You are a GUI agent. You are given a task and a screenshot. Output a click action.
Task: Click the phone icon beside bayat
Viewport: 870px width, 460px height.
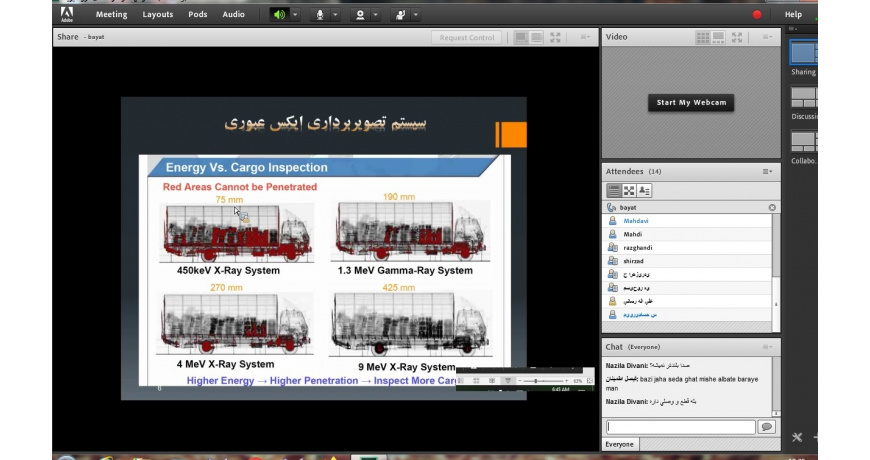coord(611,208)
